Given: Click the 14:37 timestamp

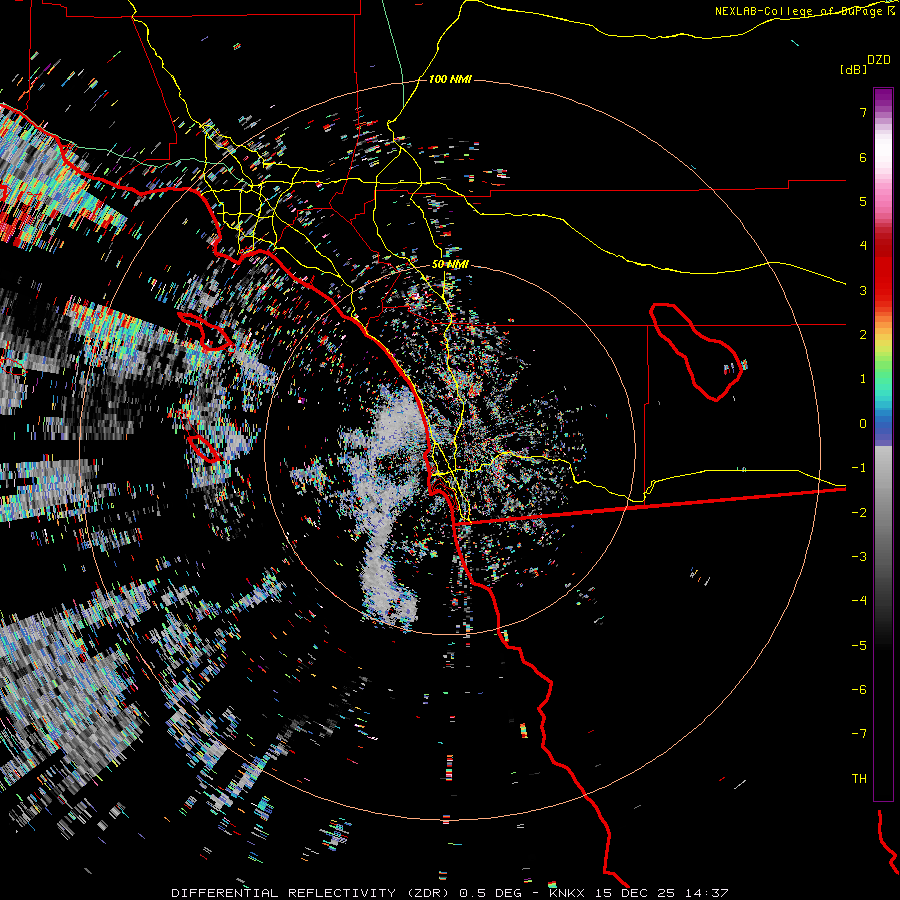Looking at the screenshot, I should click(x=707, y=893).
